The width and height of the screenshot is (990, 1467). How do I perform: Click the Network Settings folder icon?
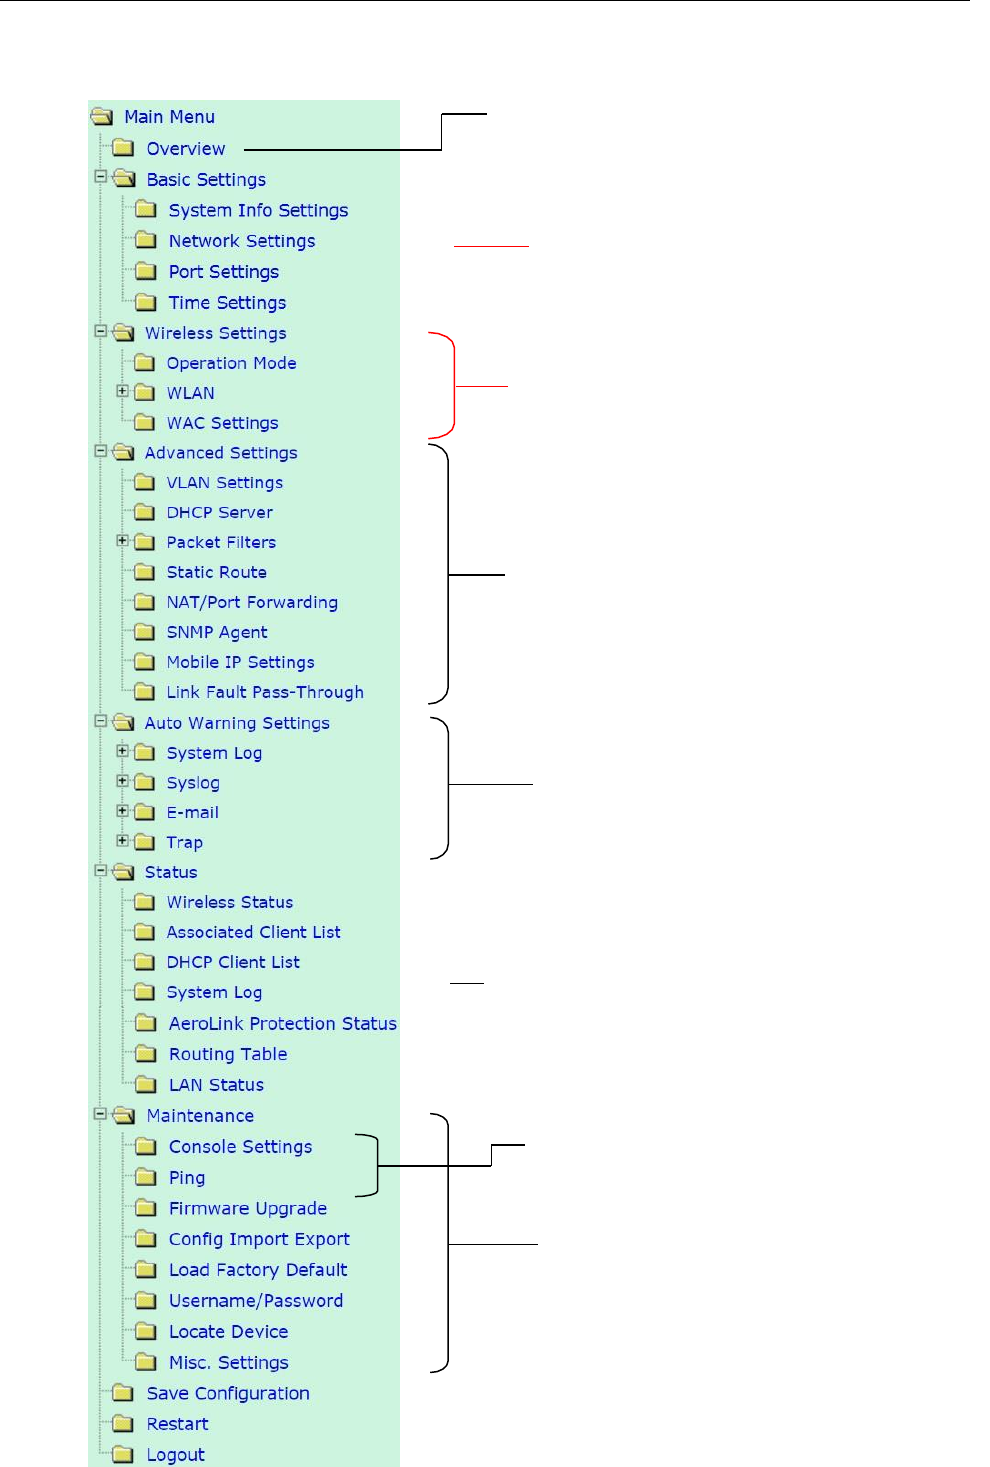146,241
